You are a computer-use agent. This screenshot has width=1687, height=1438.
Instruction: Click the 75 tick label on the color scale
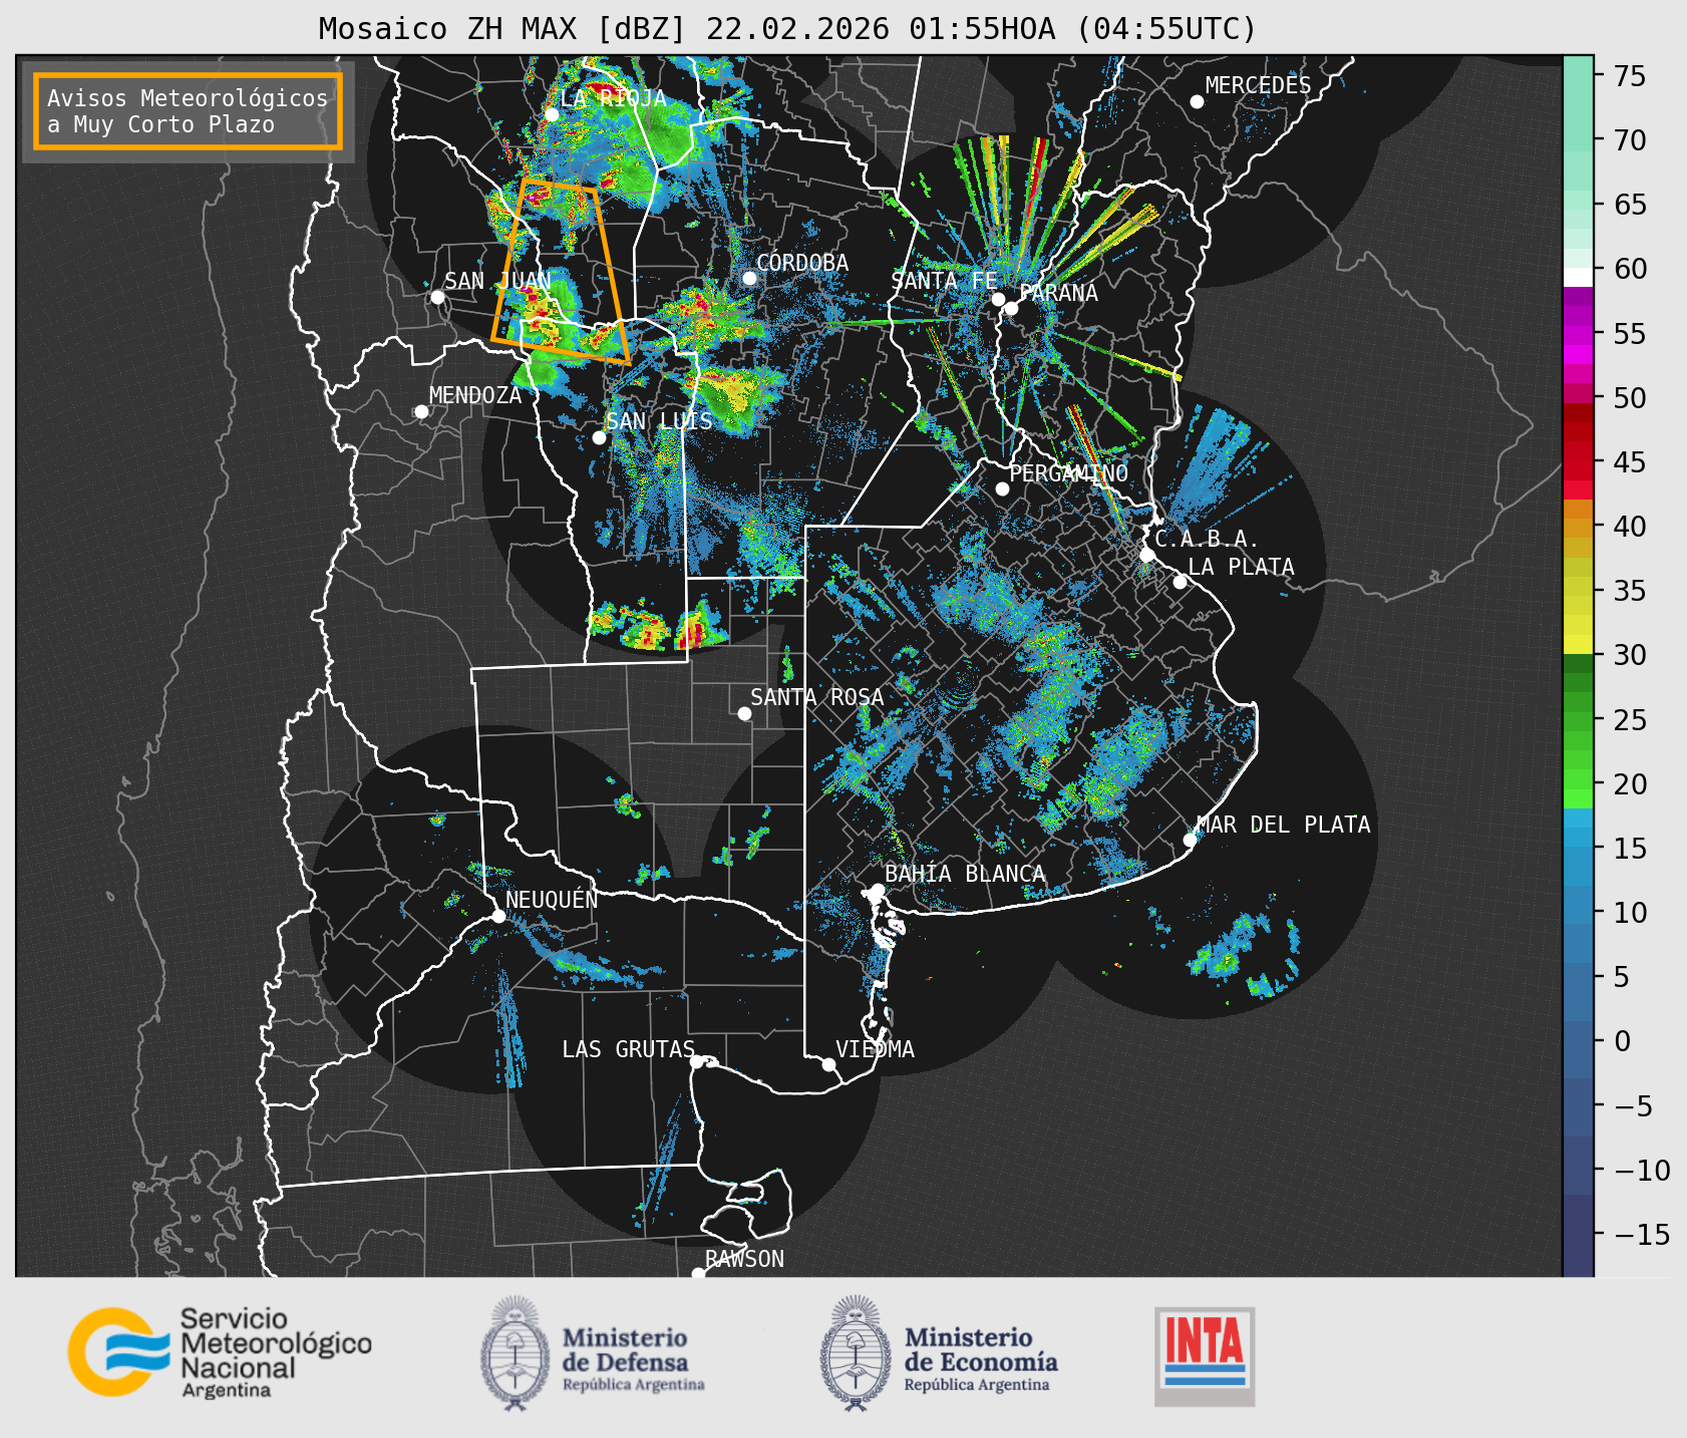point(1628,76)
